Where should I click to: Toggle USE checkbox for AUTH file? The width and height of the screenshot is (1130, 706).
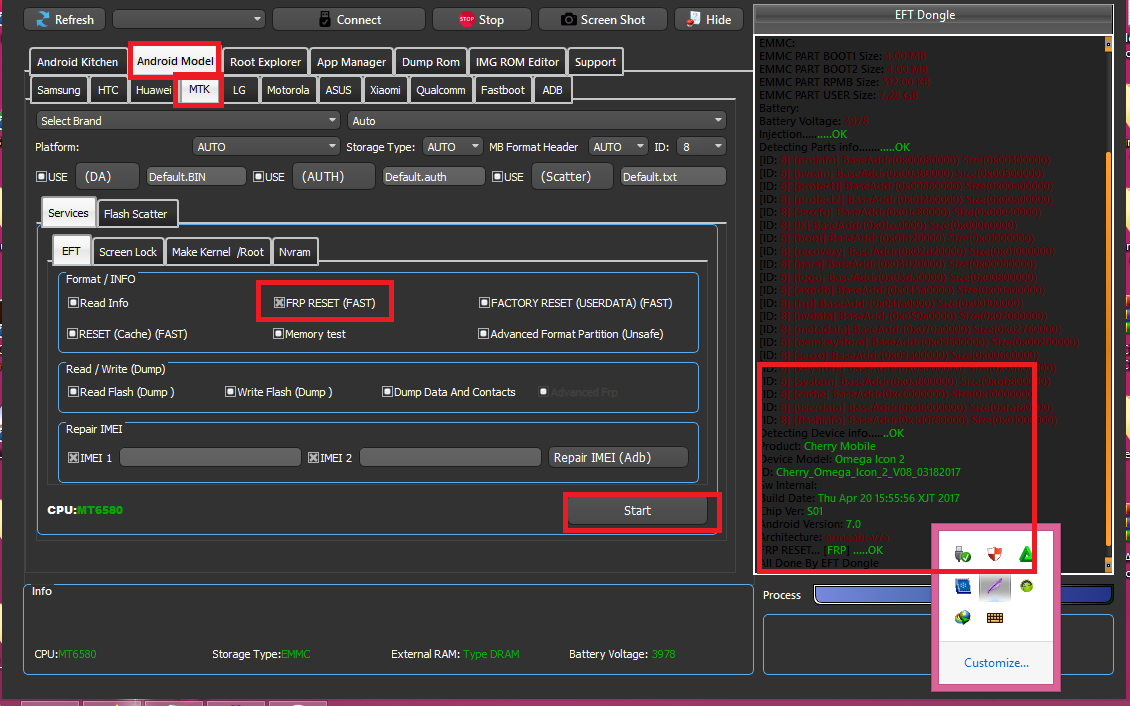tap(258, 176)
